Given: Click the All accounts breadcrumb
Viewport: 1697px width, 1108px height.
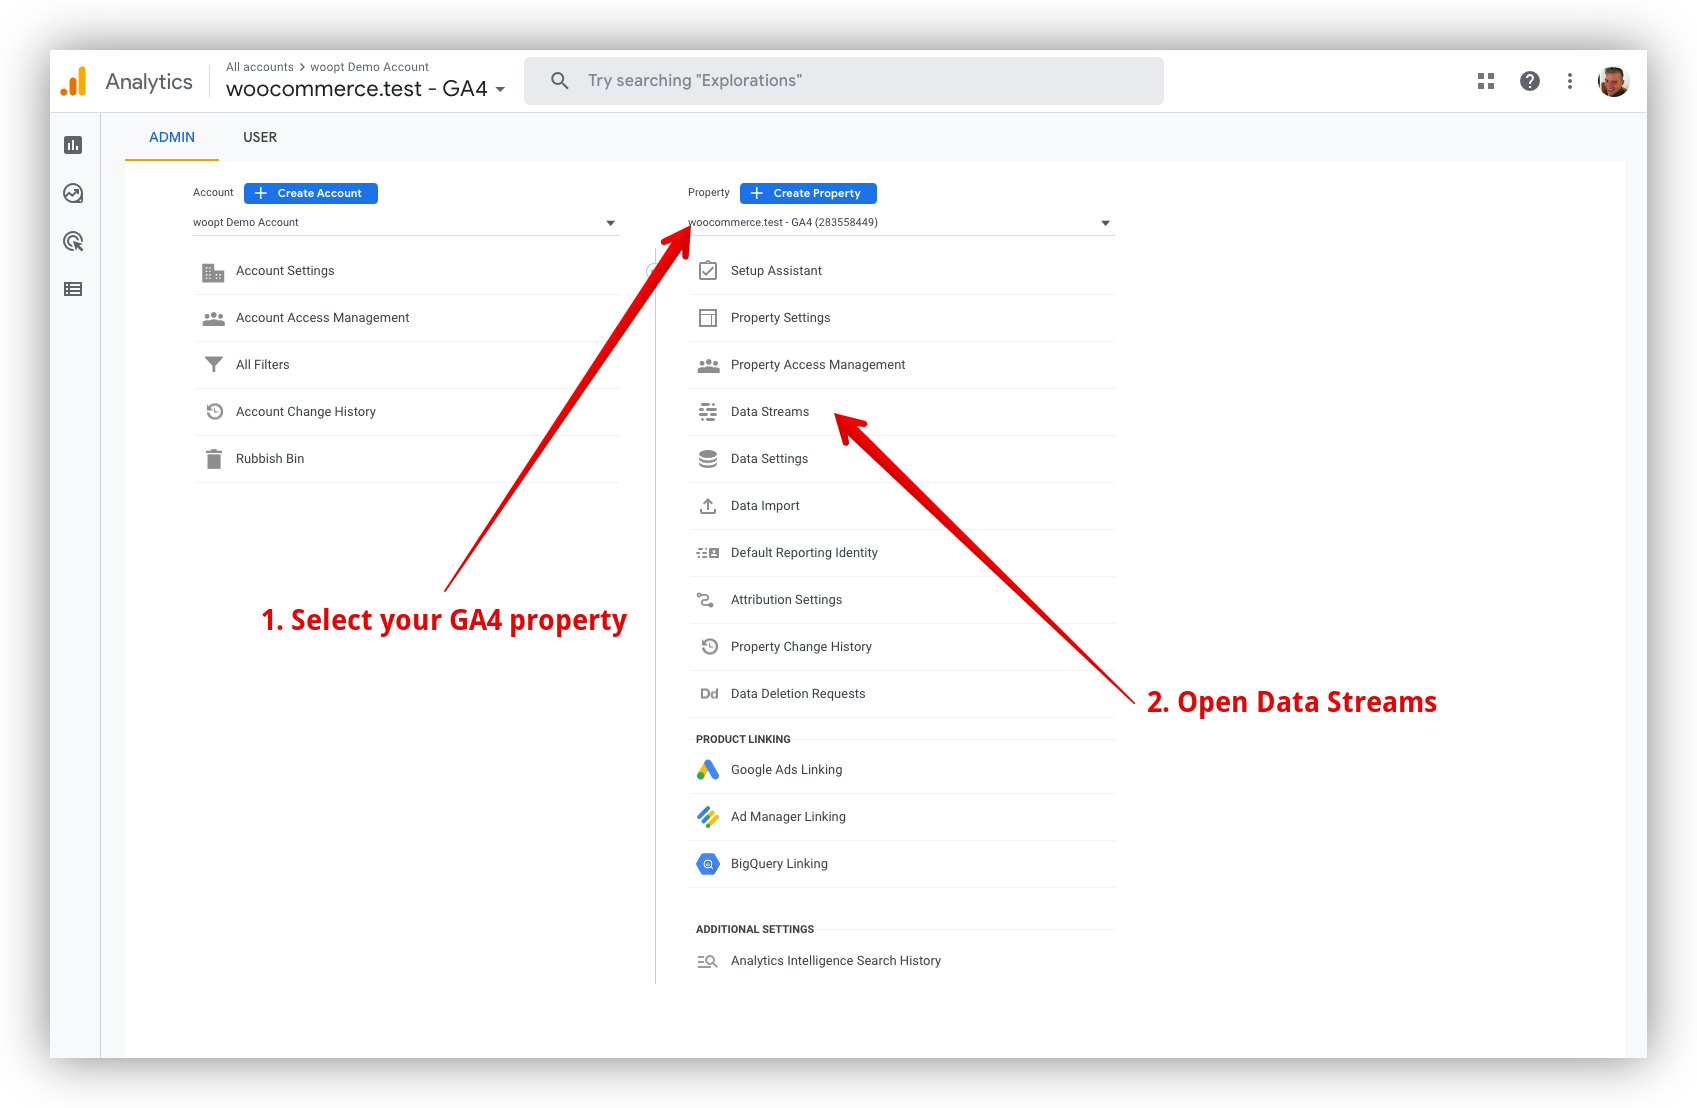Looking at the screenshot, I should pos(260,67).
